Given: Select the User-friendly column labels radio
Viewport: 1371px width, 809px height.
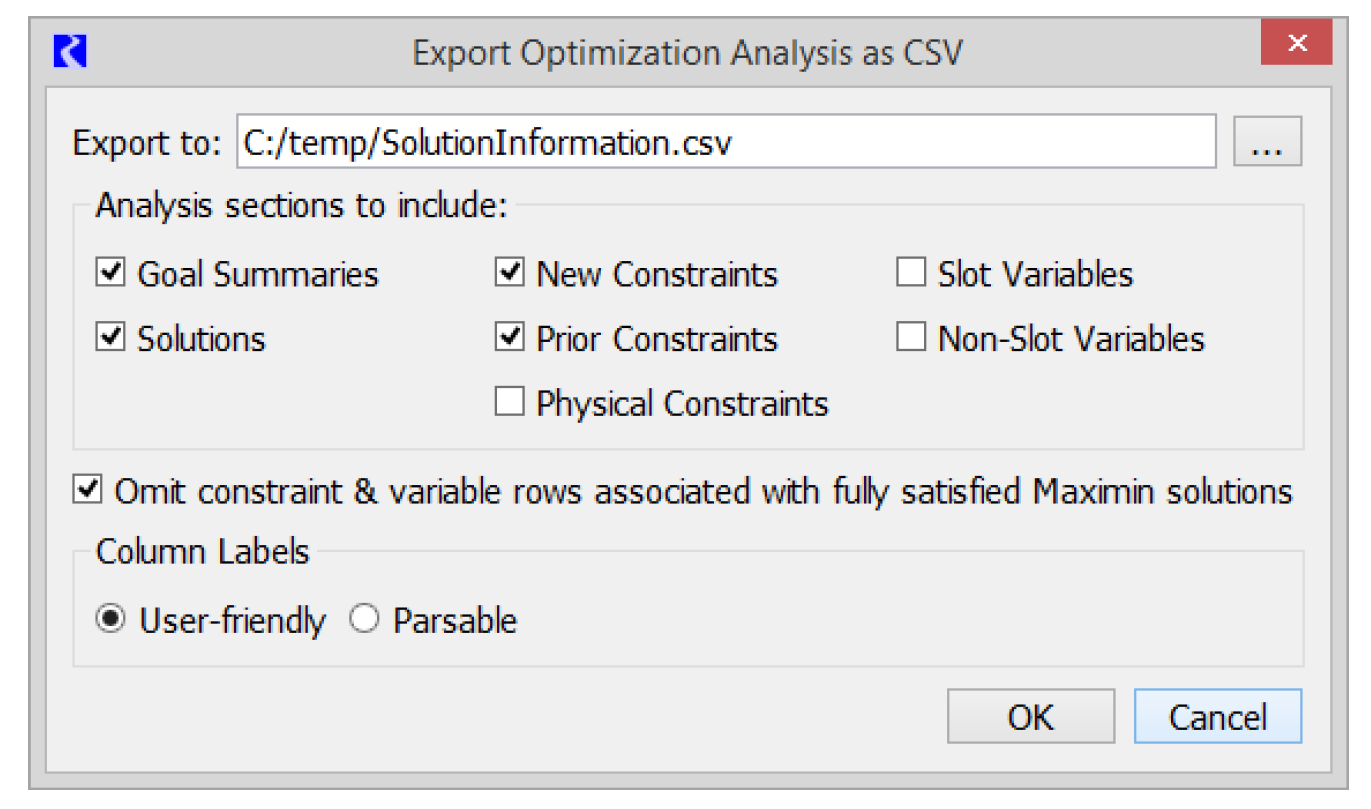Looking at the screenshot, I should coord(111,620).
